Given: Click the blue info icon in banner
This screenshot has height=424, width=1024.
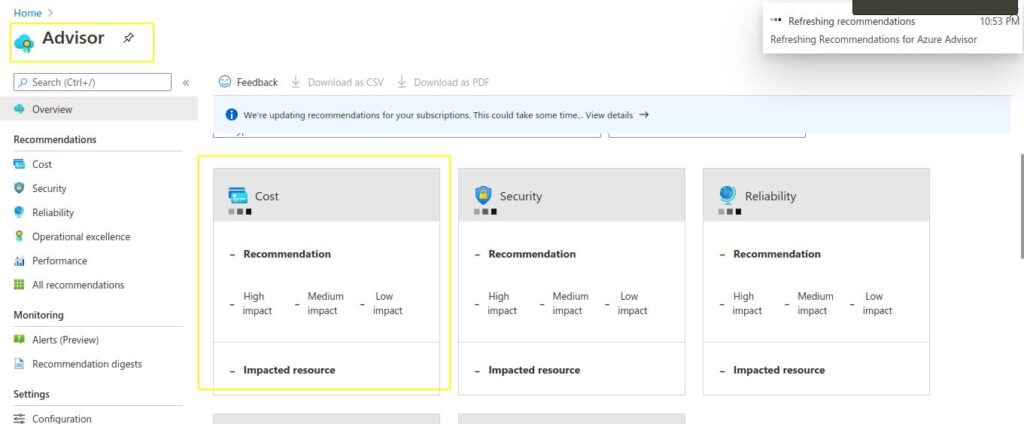Looking at the screenshot, I should pyautogui.click(x=231, y=114).
